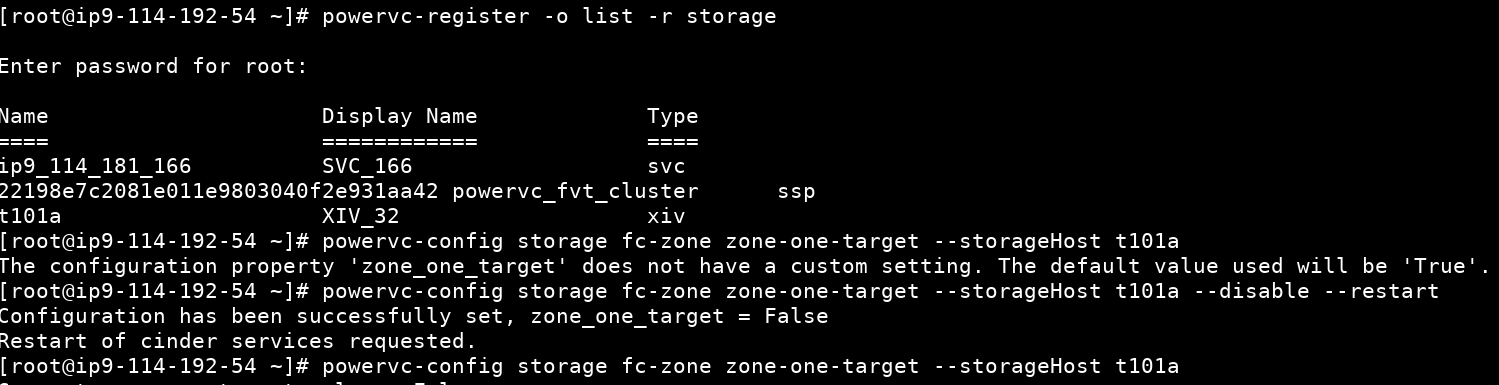This screenshot has width=1499, height=385.
Task: Click the ssp cluster ID 22198e7c2081e011e9803040f2e931aa42
Action: point(219,191)
